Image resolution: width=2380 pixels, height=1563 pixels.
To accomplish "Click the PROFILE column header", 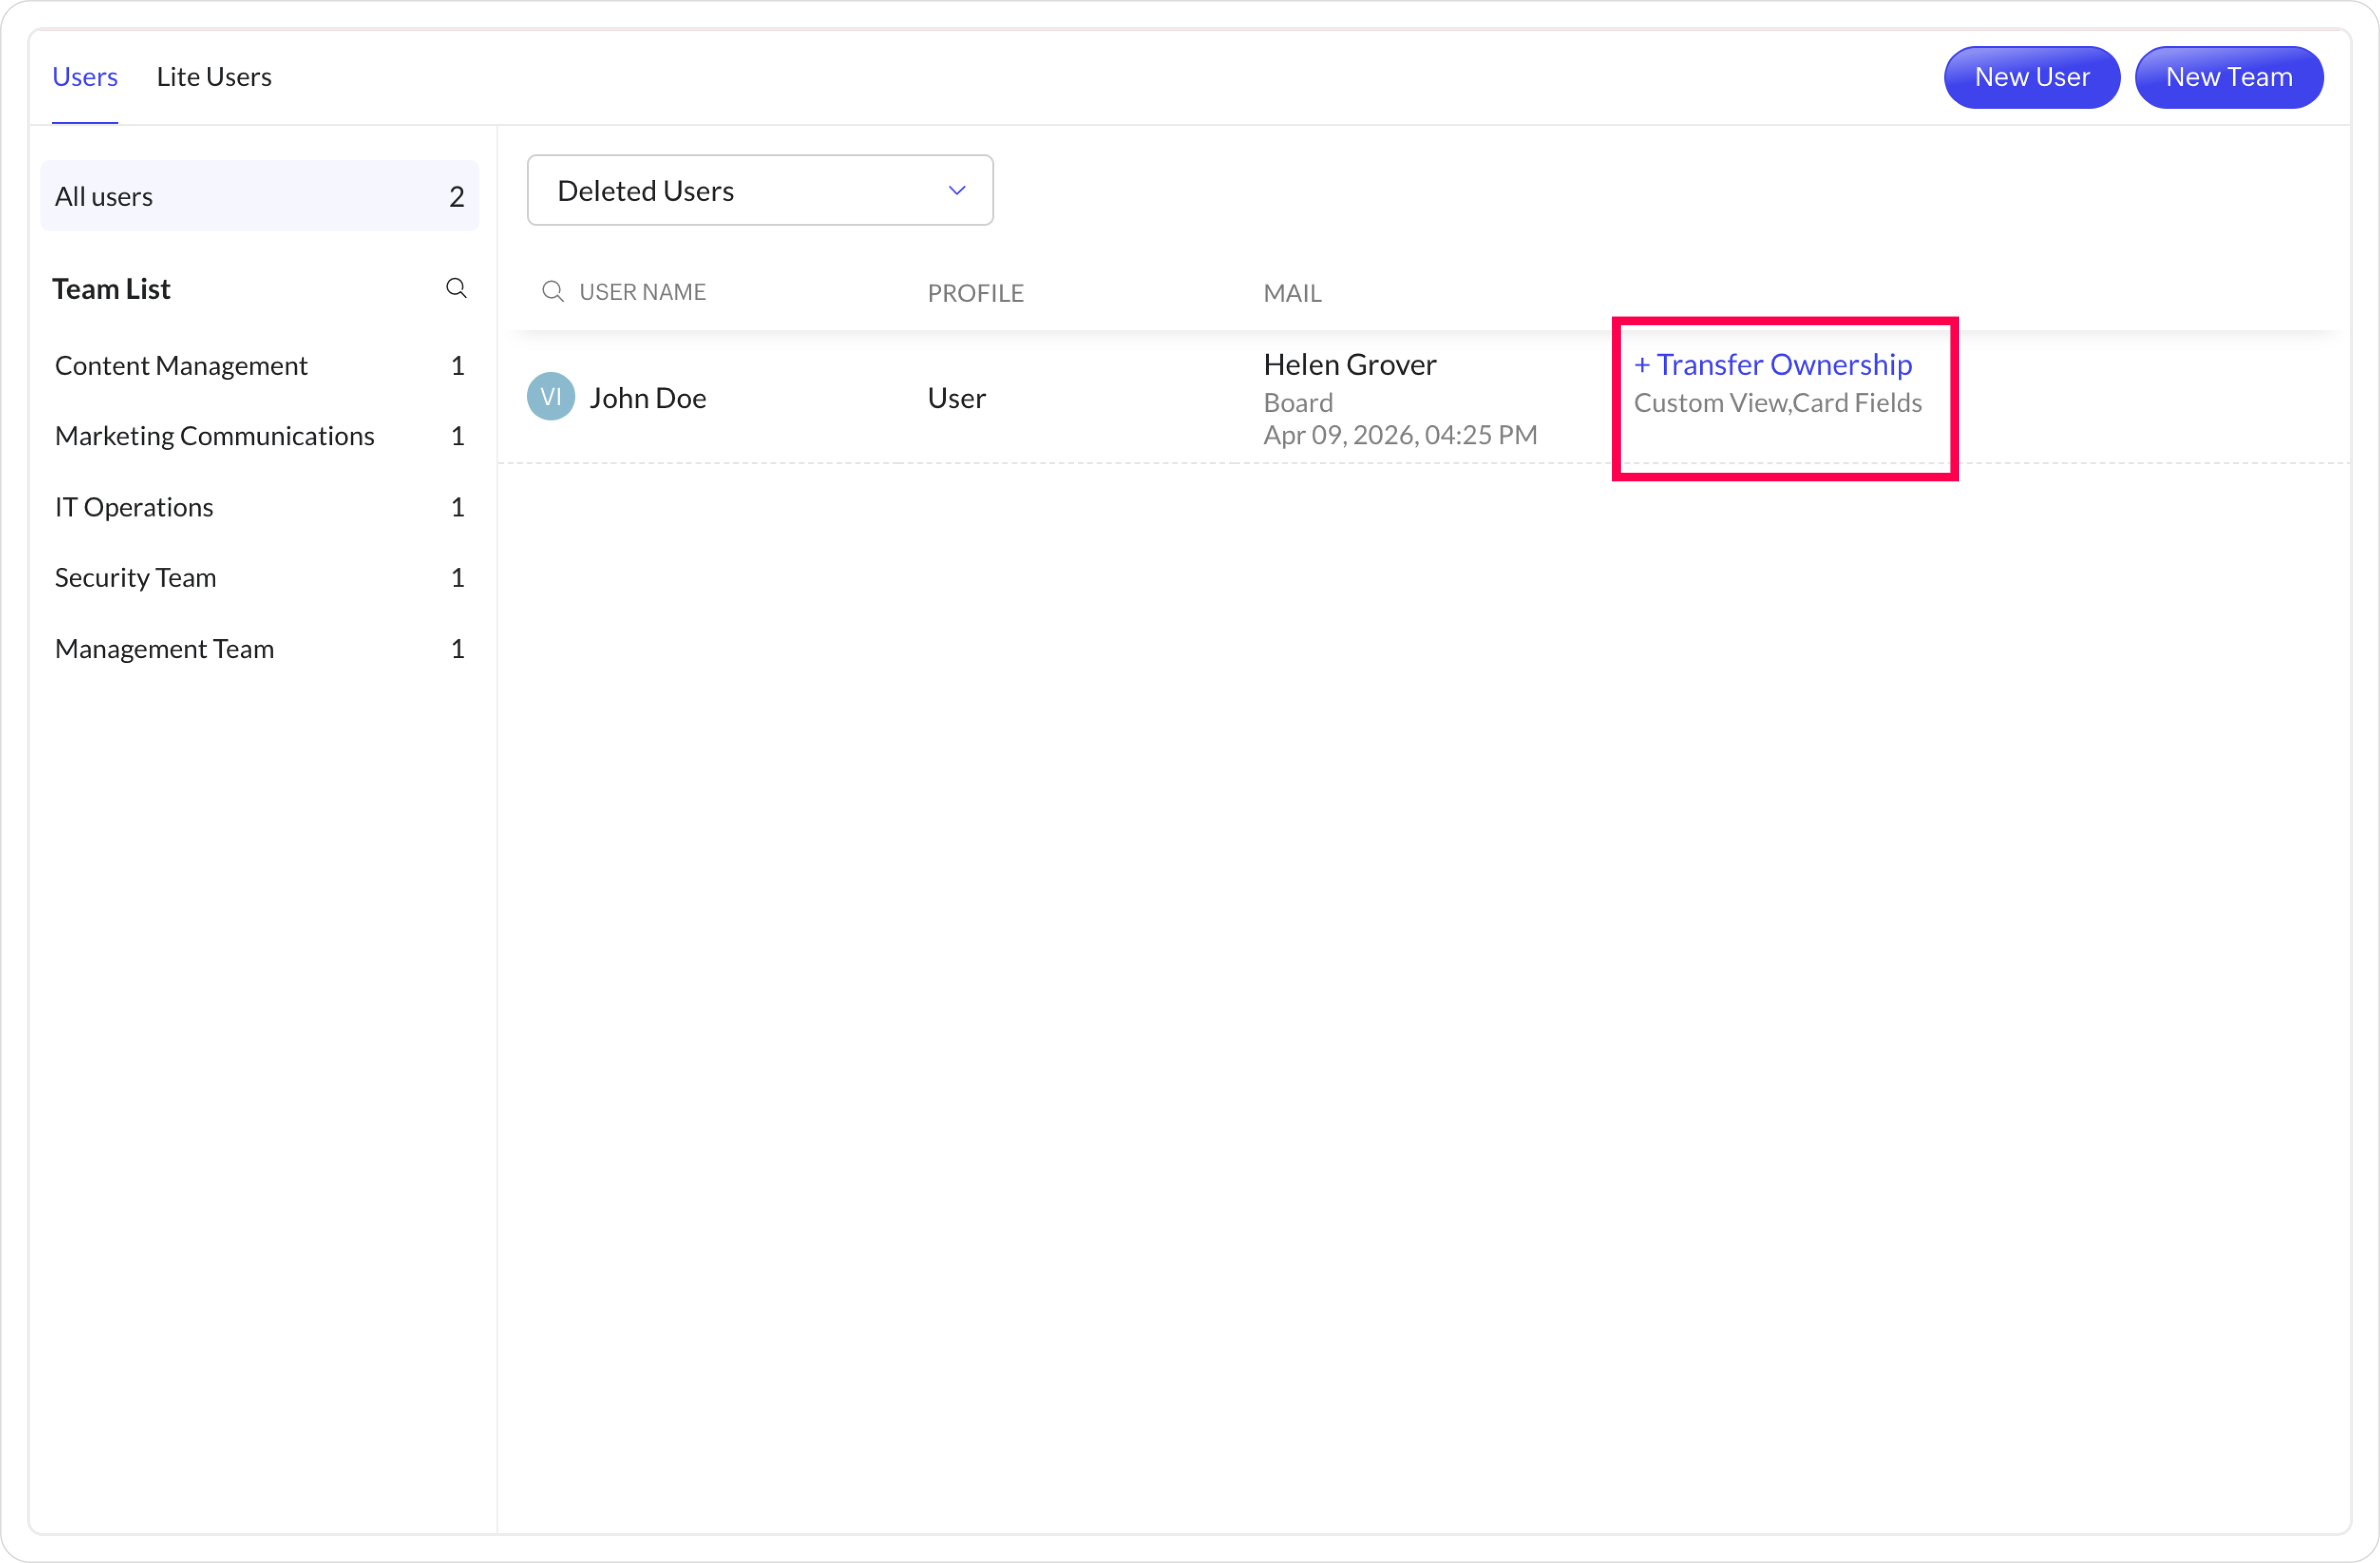I will pyautogui.click(x=975, y=293).
